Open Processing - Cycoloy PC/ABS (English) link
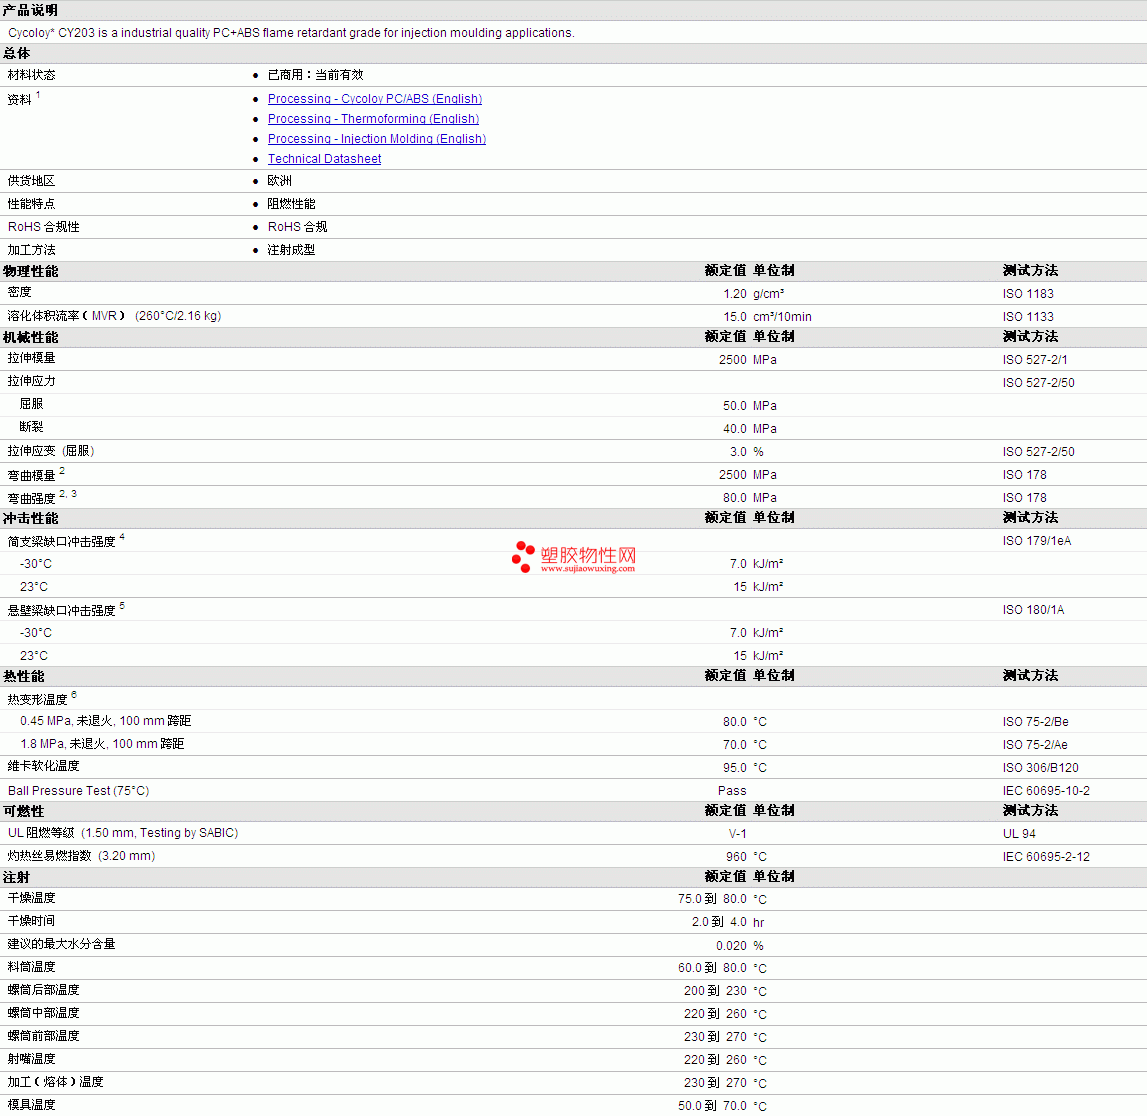Image resolution: width=1147 pixels, height=1116 pixels. 375,99
